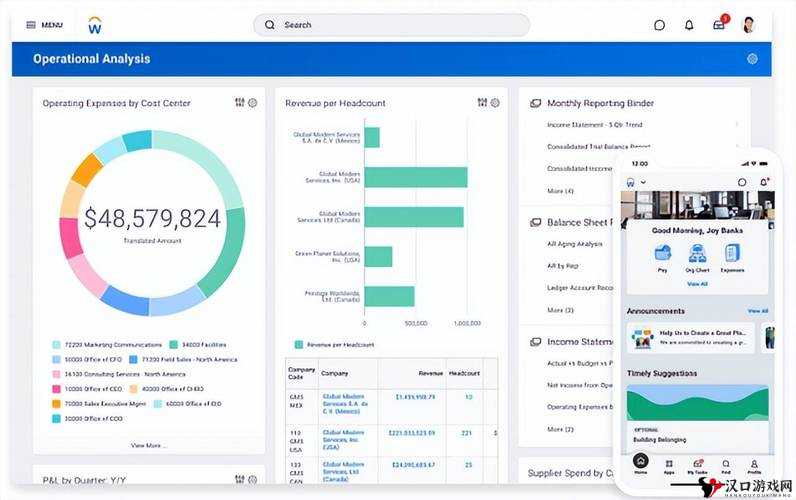The image size is (796, 500).
Task: Open the inbox icon with red badge
Action: click(720, 23)
